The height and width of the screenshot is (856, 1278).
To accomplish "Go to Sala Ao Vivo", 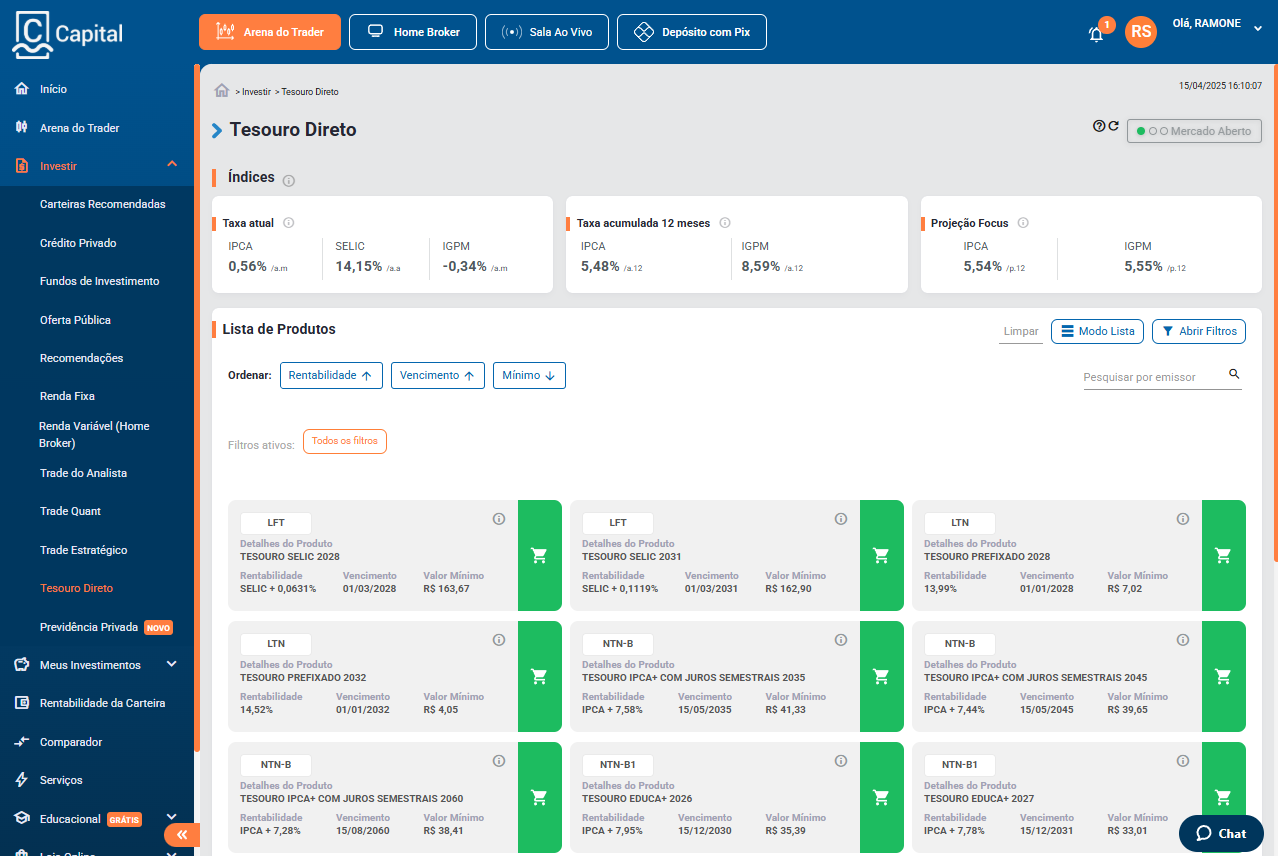I will click(547, 32).
